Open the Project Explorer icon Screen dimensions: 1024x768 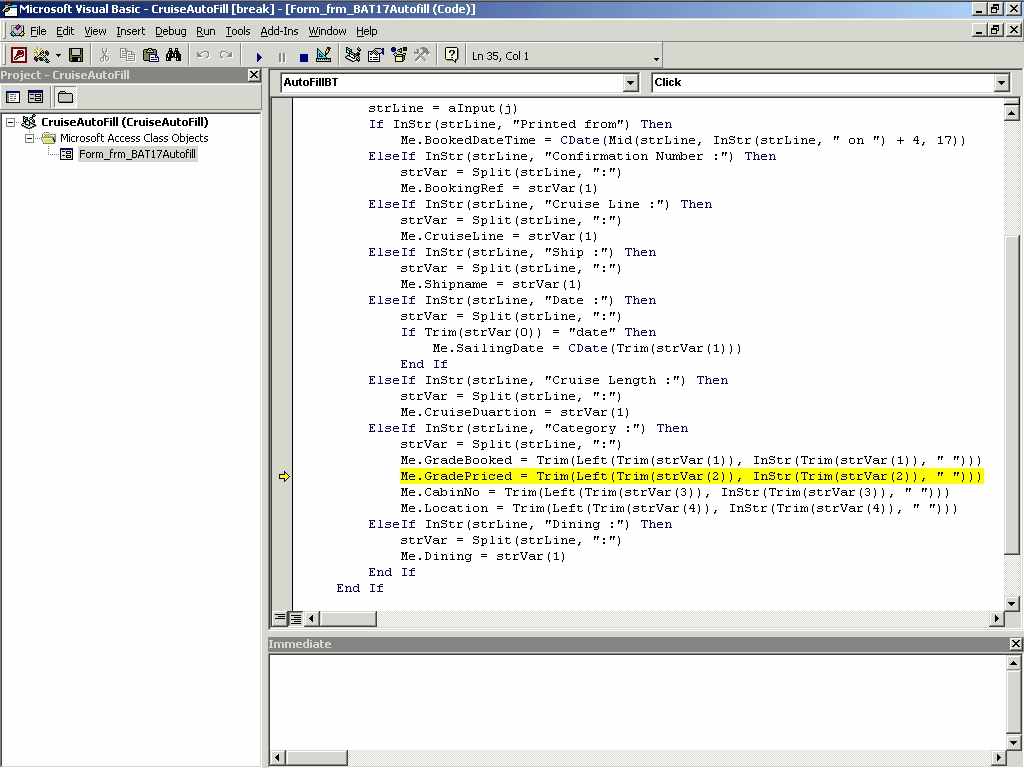tap(353, 56)
